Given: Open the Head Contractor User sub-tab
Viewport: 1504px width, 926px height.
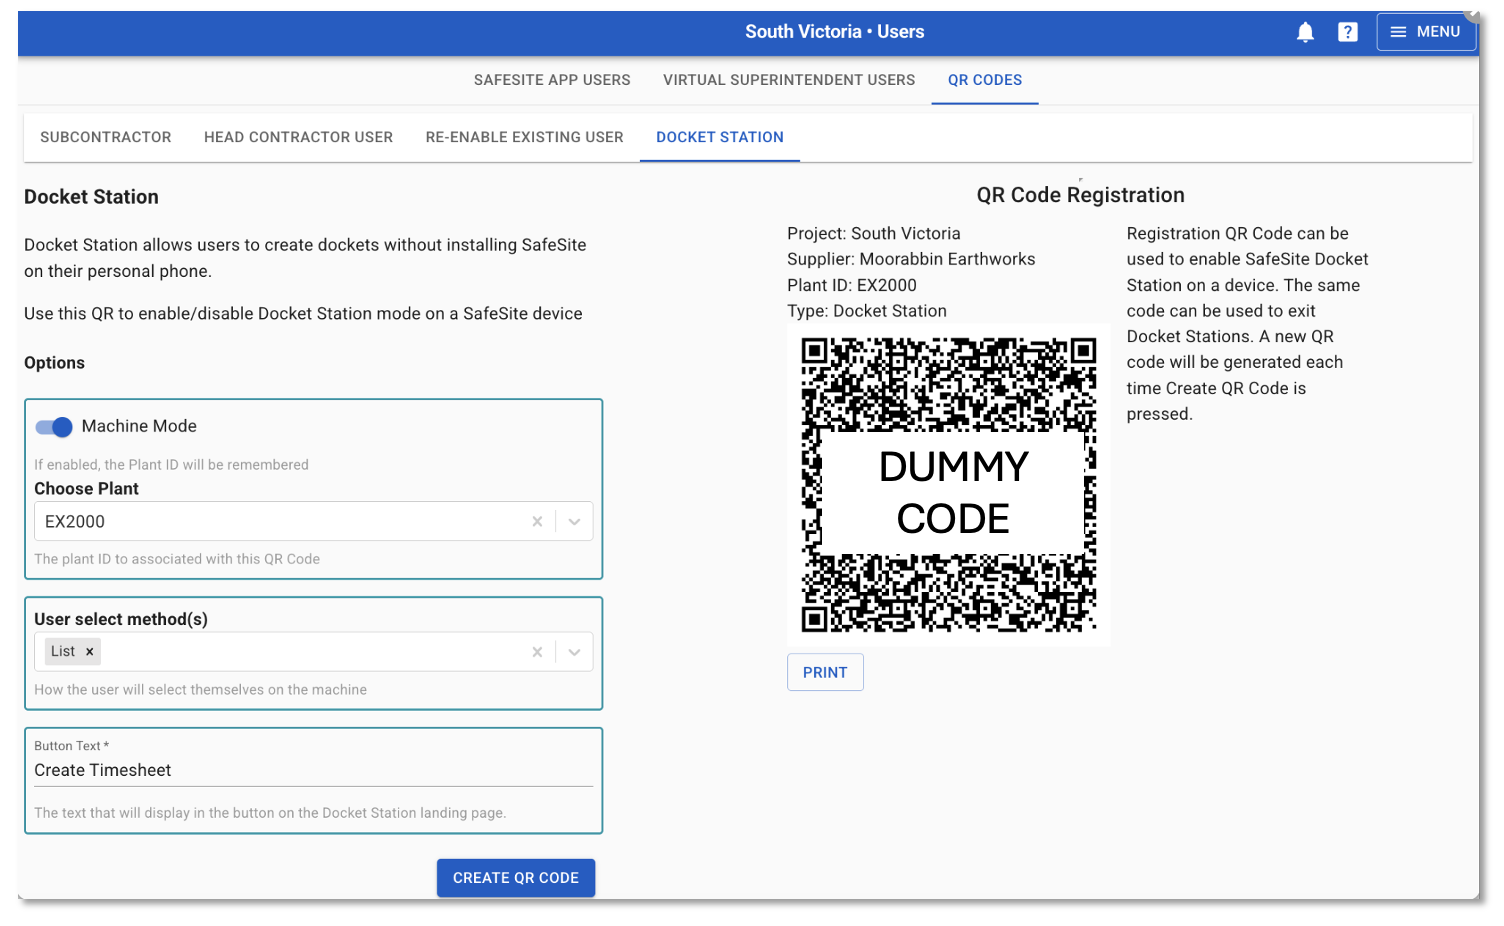Looking at the screenshot, I should (298, 137).
